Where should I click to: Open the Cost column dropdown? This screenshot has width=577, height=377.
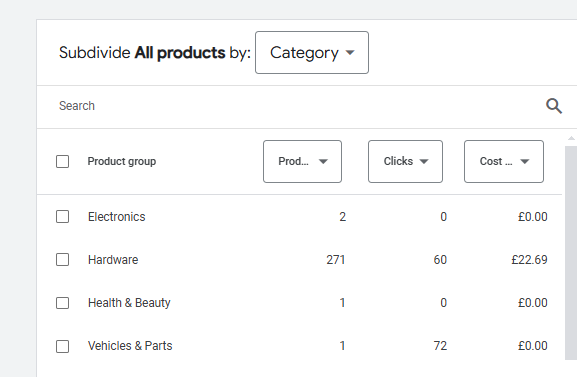504,161
